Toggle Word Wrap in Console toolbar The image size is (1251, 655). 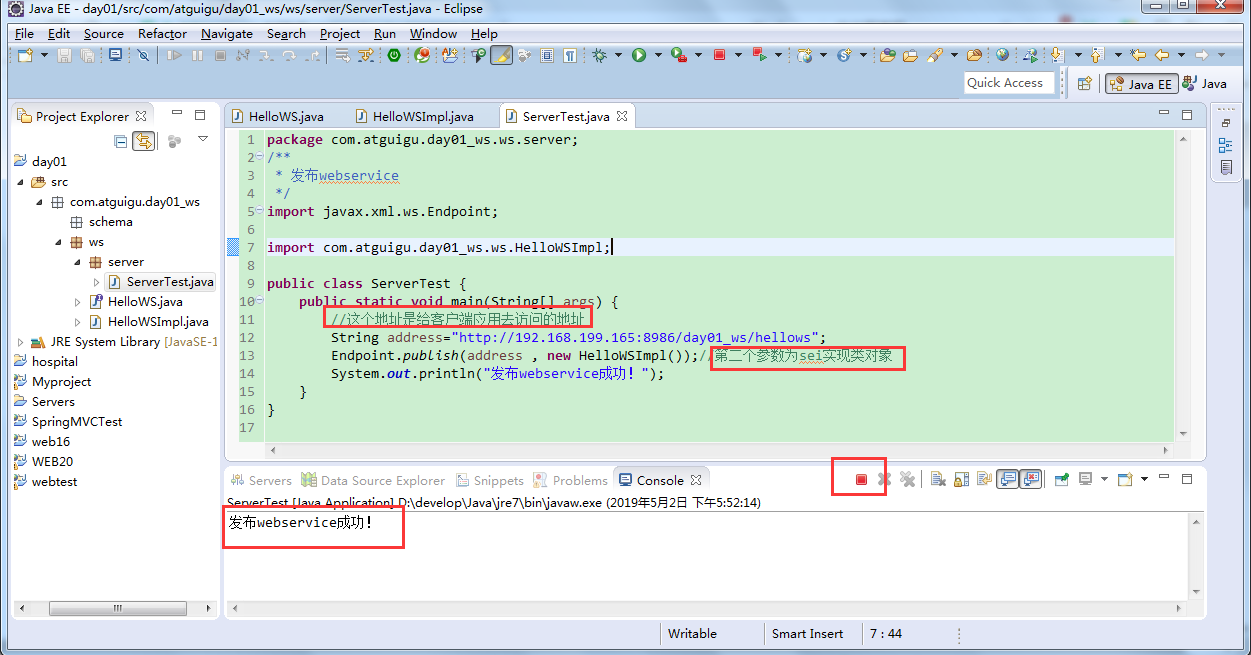tap(985, 480)
